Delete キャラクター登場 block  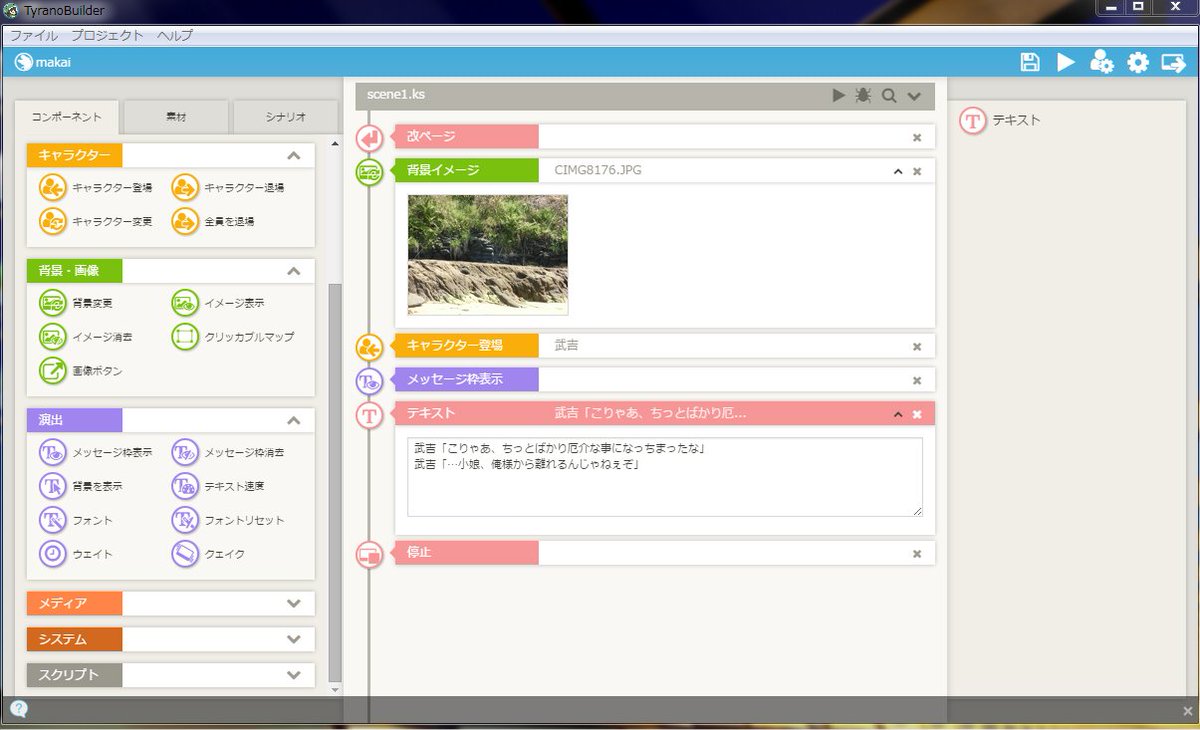917,346
